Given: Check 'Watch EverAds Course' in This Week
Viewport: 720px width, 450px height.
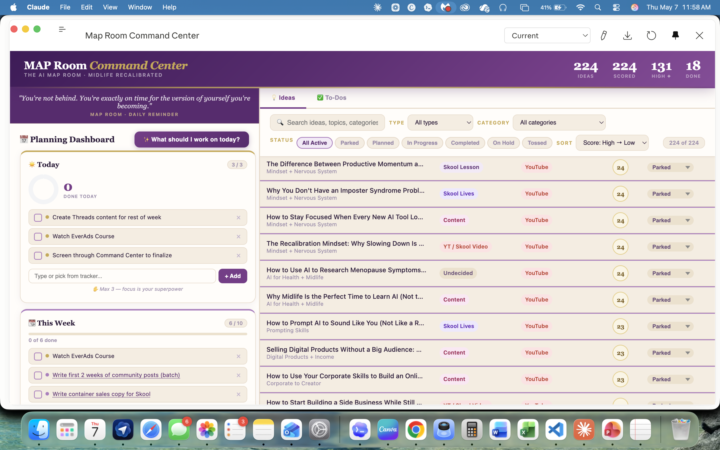Looking at the screenshot, I should (x=38, y=356).
